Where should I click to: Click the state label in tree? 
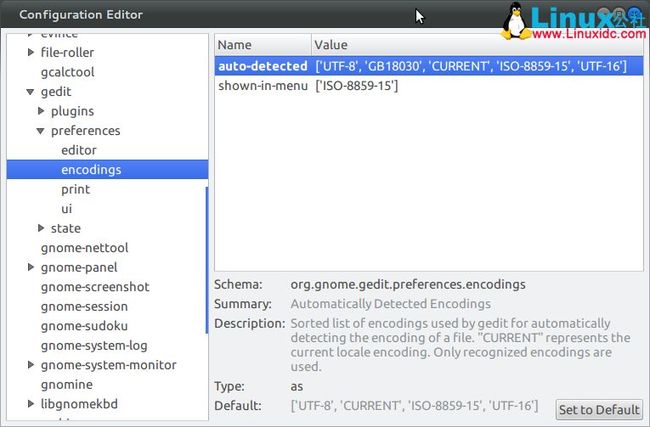pos(66,228)
